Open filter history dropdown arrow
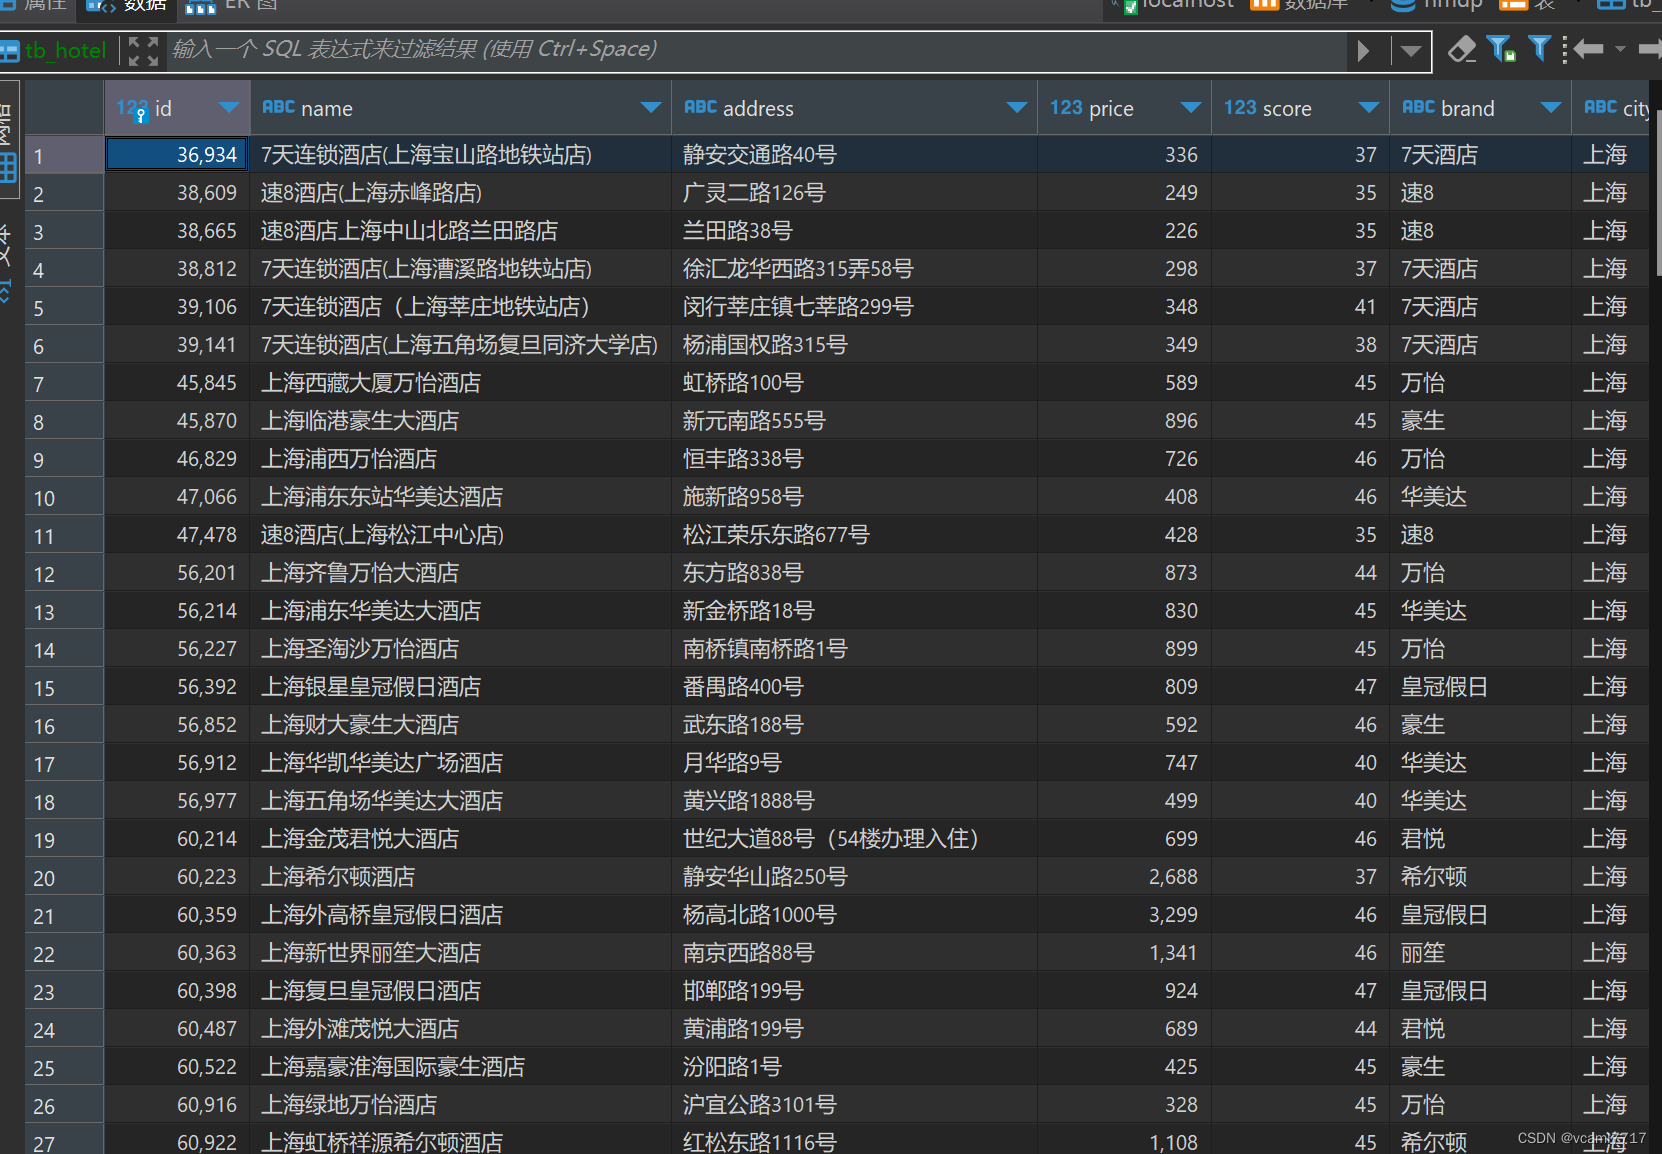Screen dimensions: 1662x1154 [x=1411, y=51]
